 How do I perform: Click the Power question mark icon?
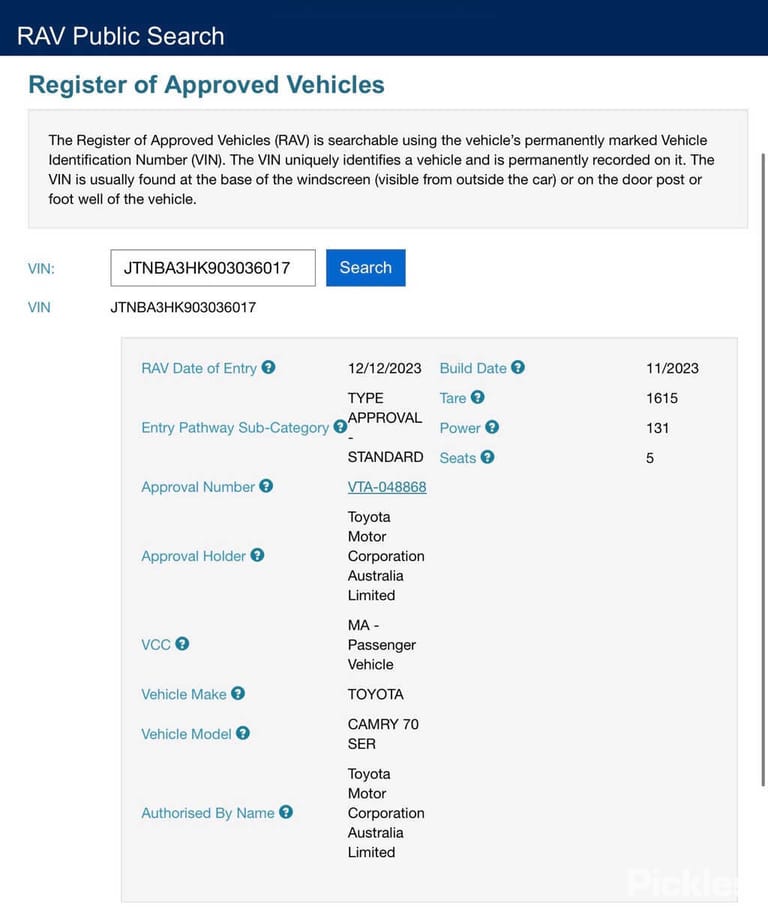point(492,428)
